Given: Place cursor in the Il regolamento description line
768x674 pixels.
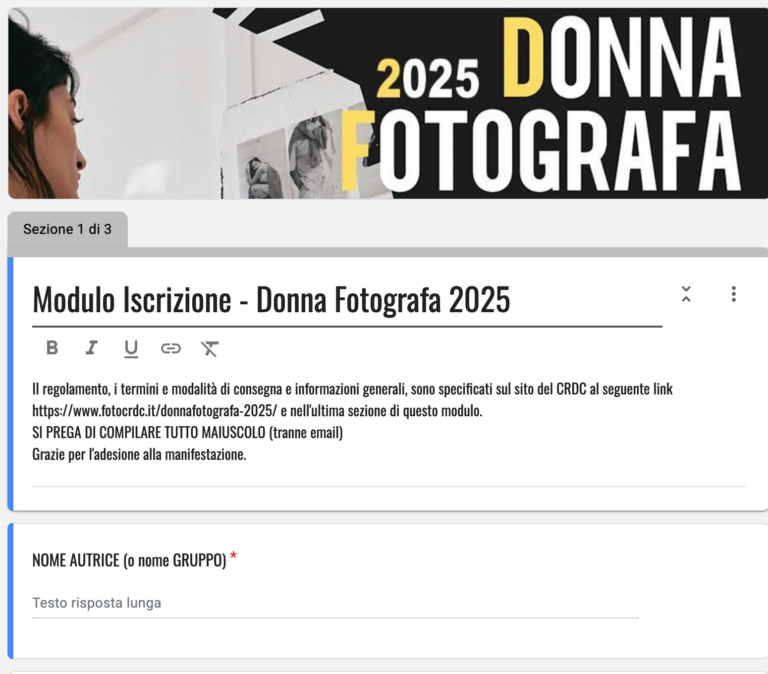Looking at the screenshot, I should (352, 389).
